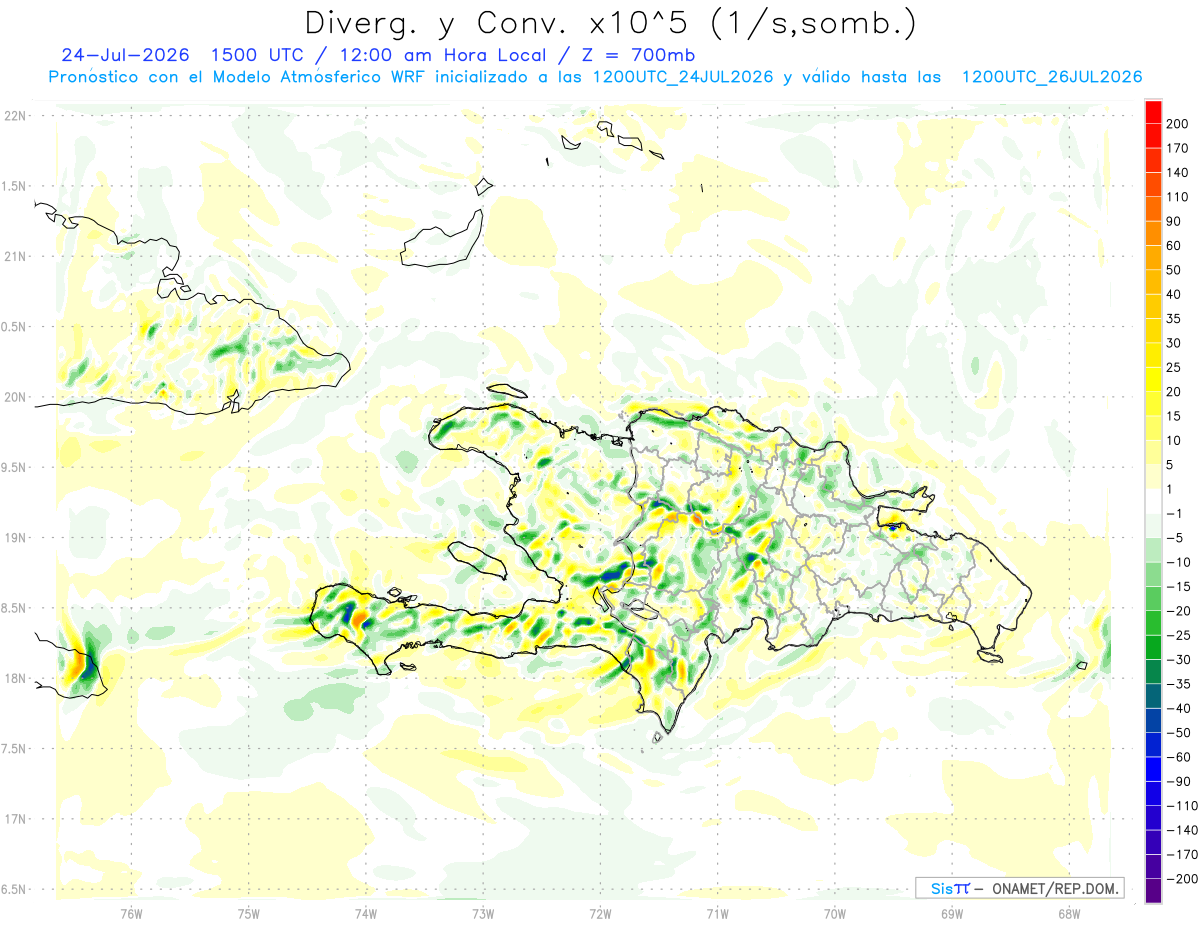Screen dimensions: 1200x927
Task: Click the axis label "7.5N"
Action: [x=15, y=748]
